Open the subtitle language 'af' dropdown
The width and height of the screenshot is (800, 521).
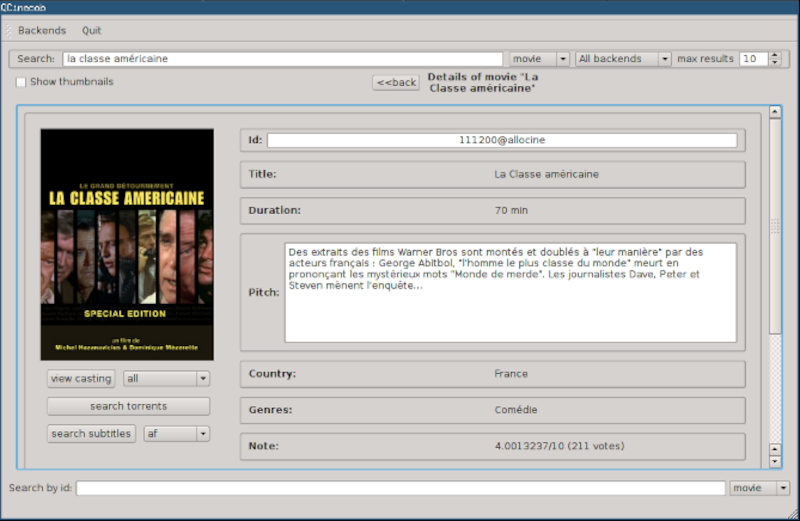[176, 434]
